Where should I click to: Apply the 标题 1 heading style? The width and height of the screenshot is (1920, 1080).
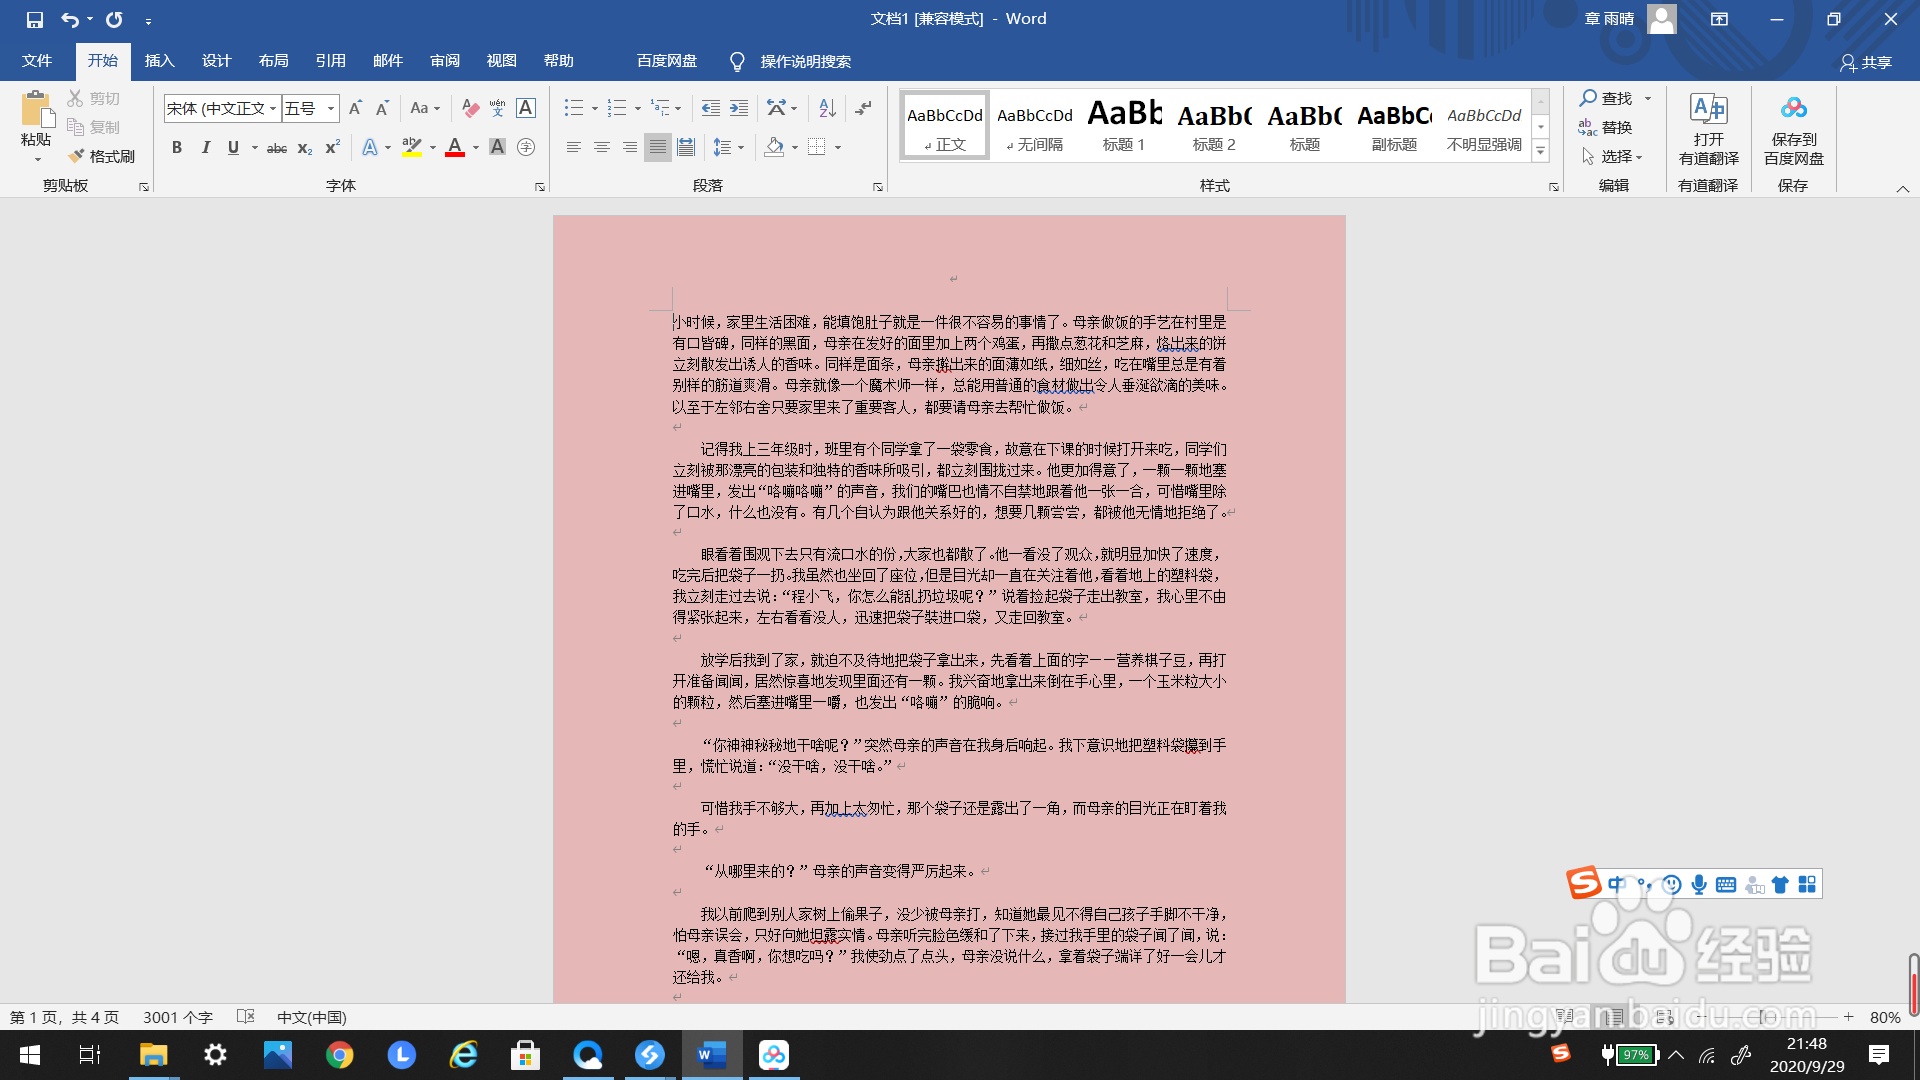click(1124, 125)
